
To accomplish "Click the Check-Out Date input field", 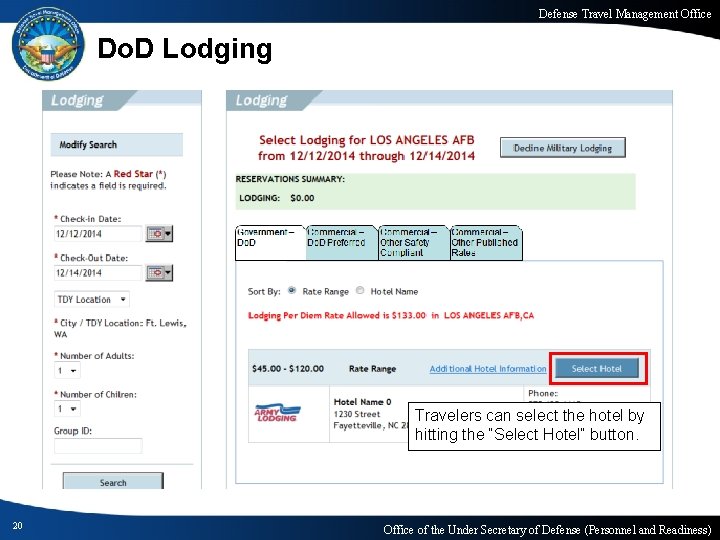I will 98,273.
